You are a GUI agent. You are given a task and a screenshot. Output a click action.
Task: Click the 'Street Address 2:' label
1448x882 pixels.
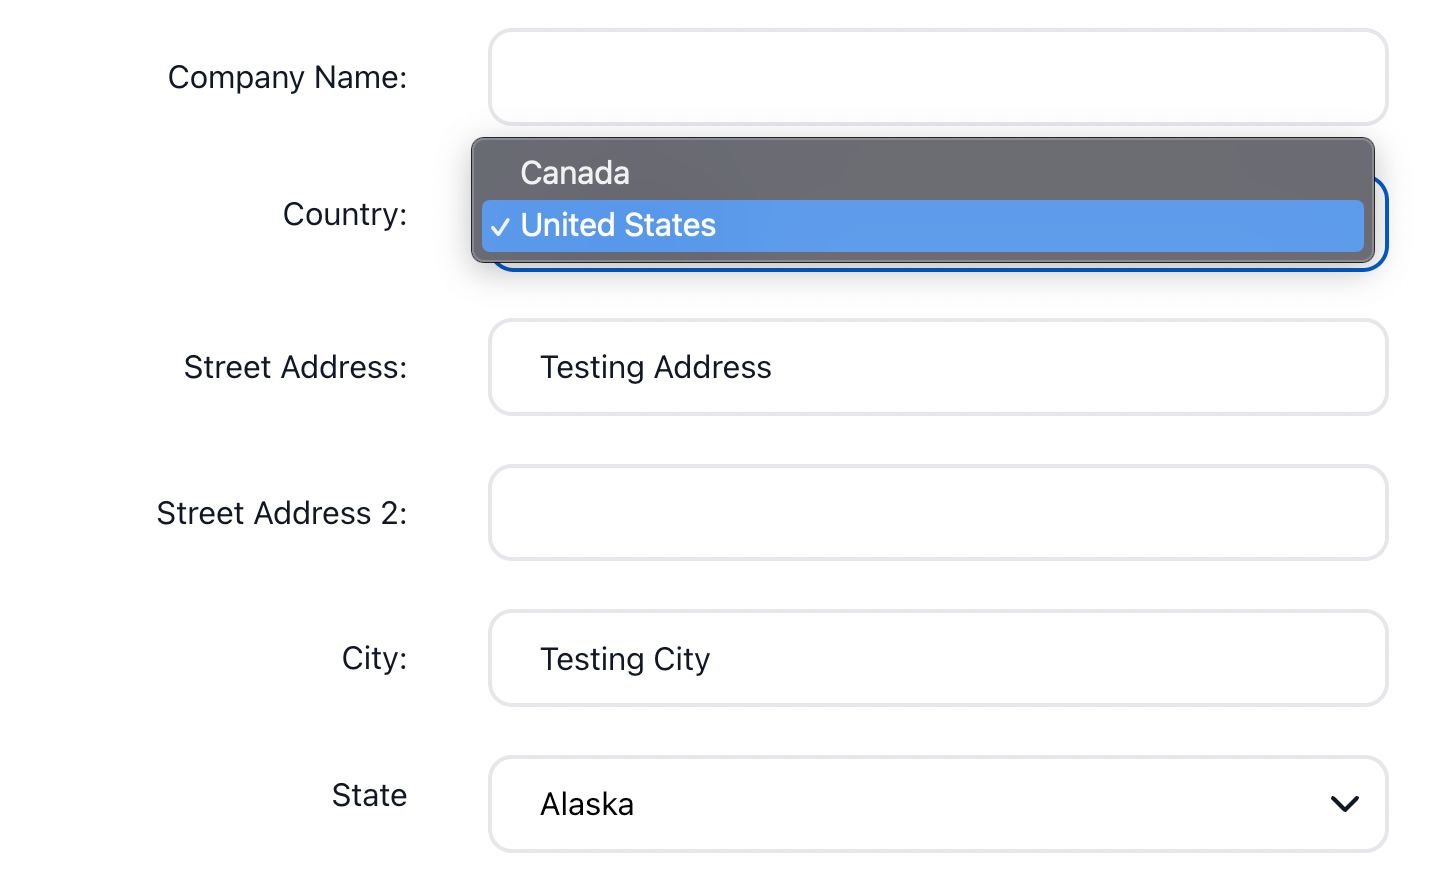tap(281, 513)
